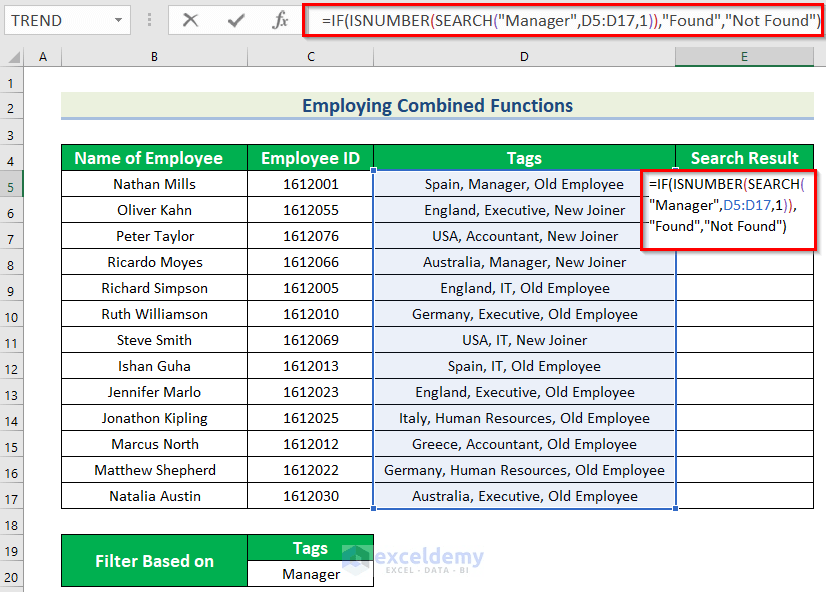The width and height of the screenshot is (826, 592).
Task: Select the Filter Based on cell
Action: 153,560
